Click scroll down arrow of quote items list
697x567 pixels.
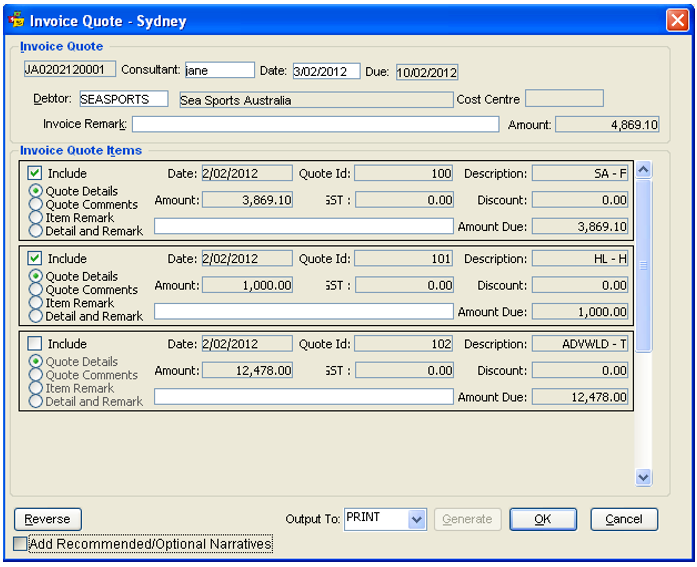tap(643, 477)
